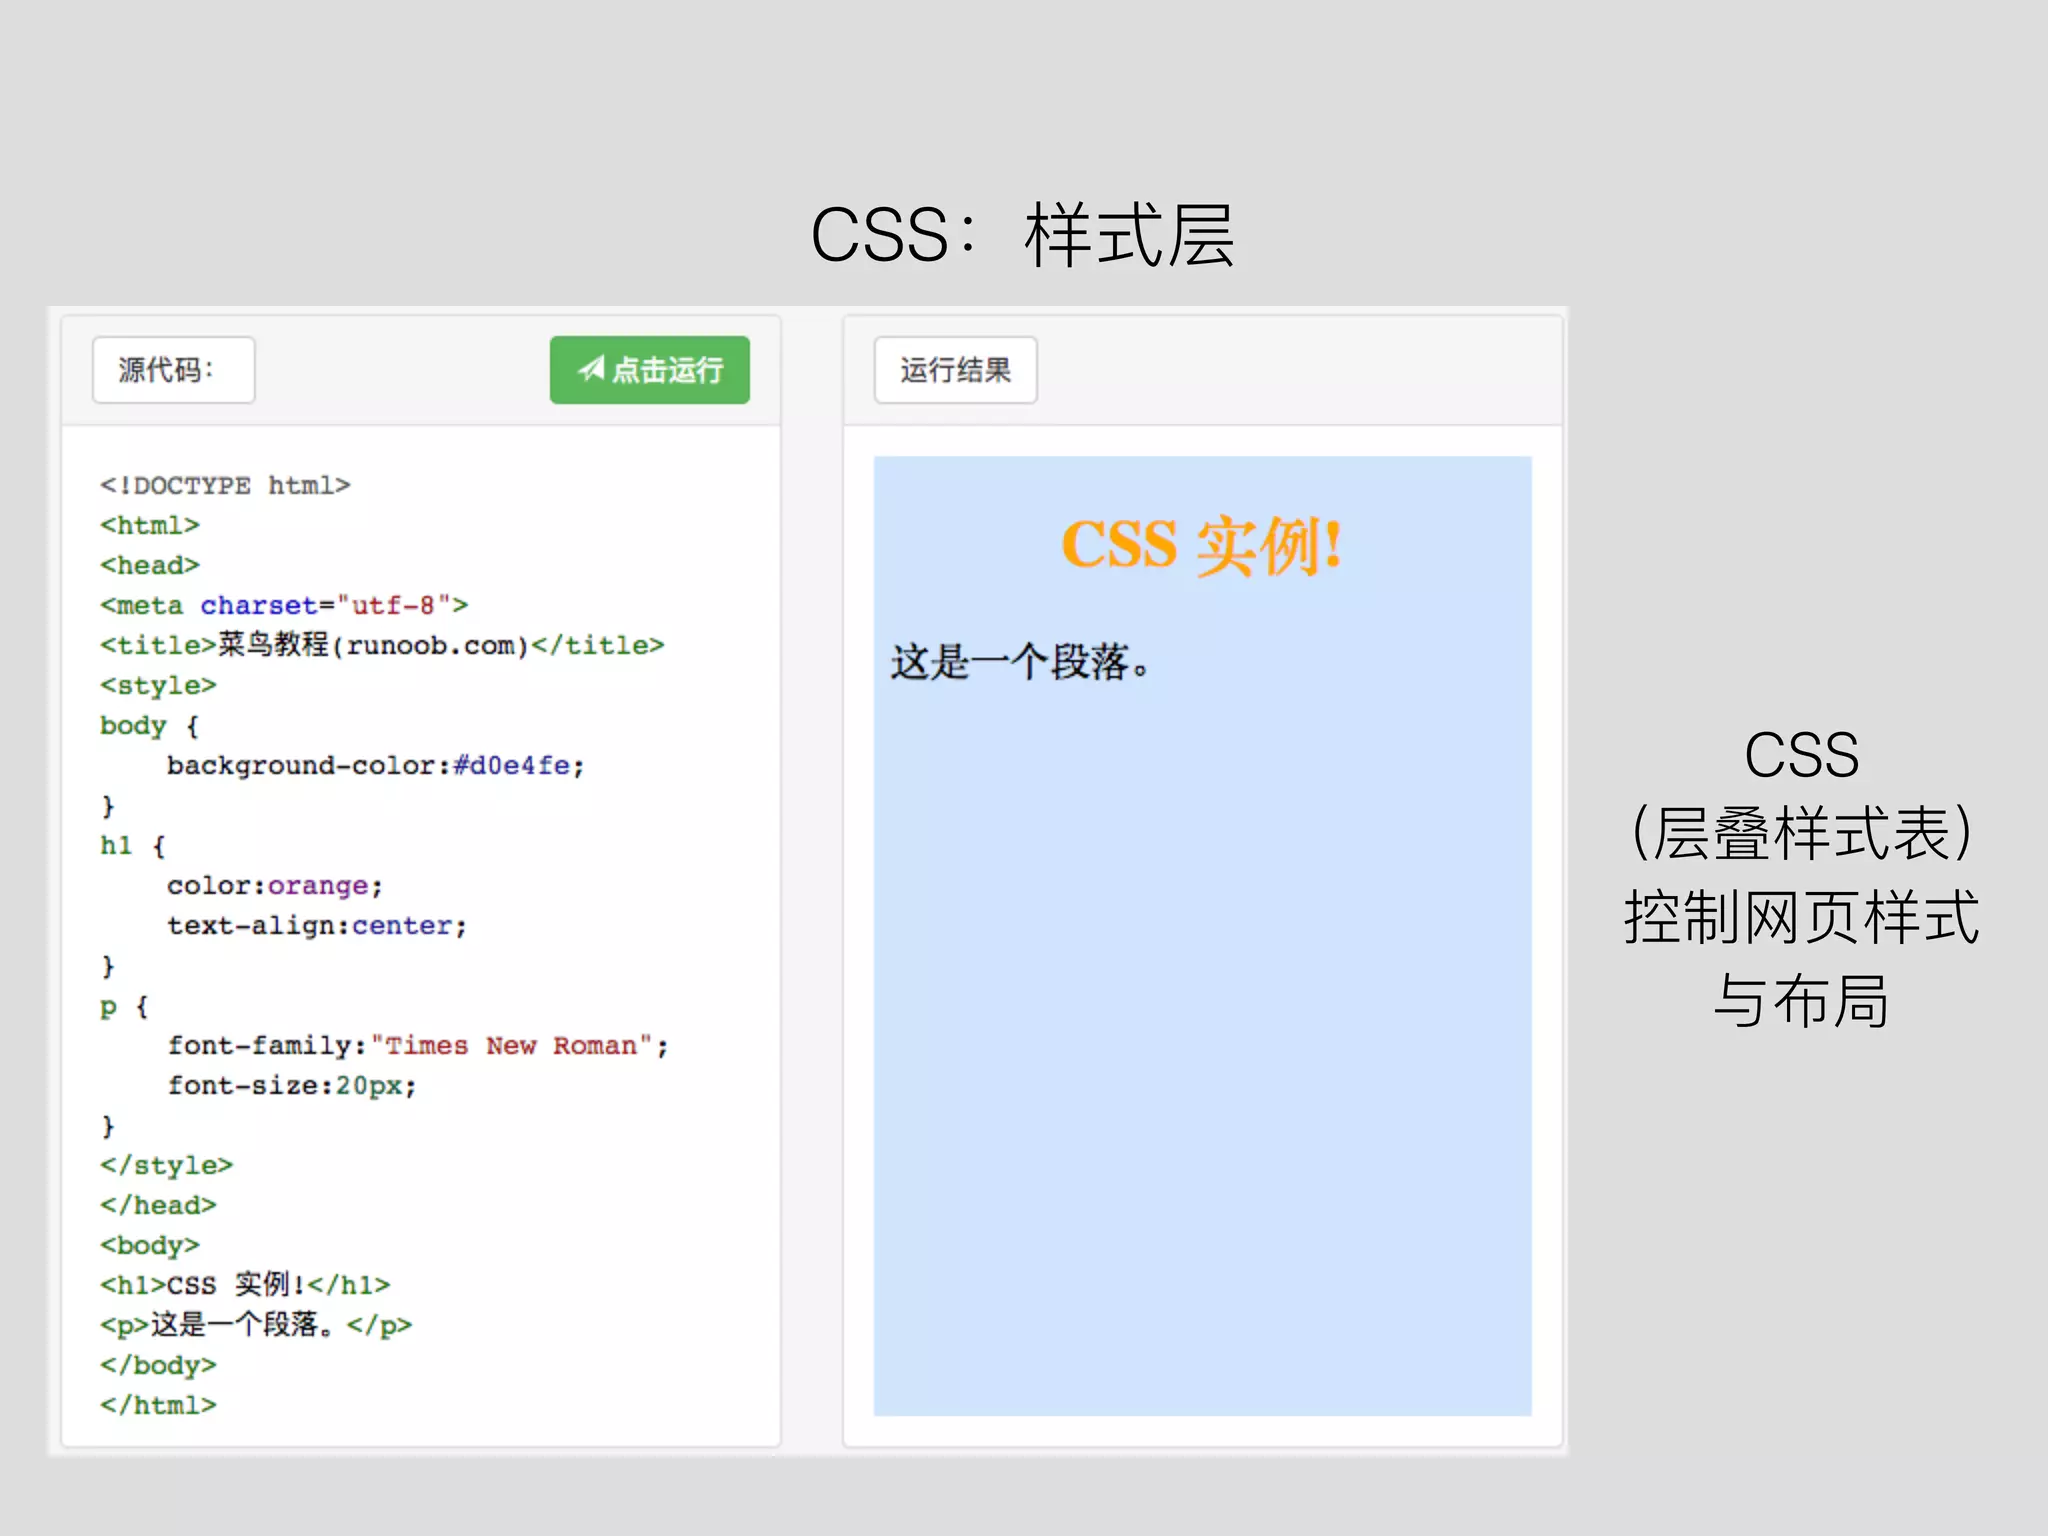The image size is (2048, 1536).
Task: Click the <p>这是一个段落。</p> code line
Action: coord(256,1325)
